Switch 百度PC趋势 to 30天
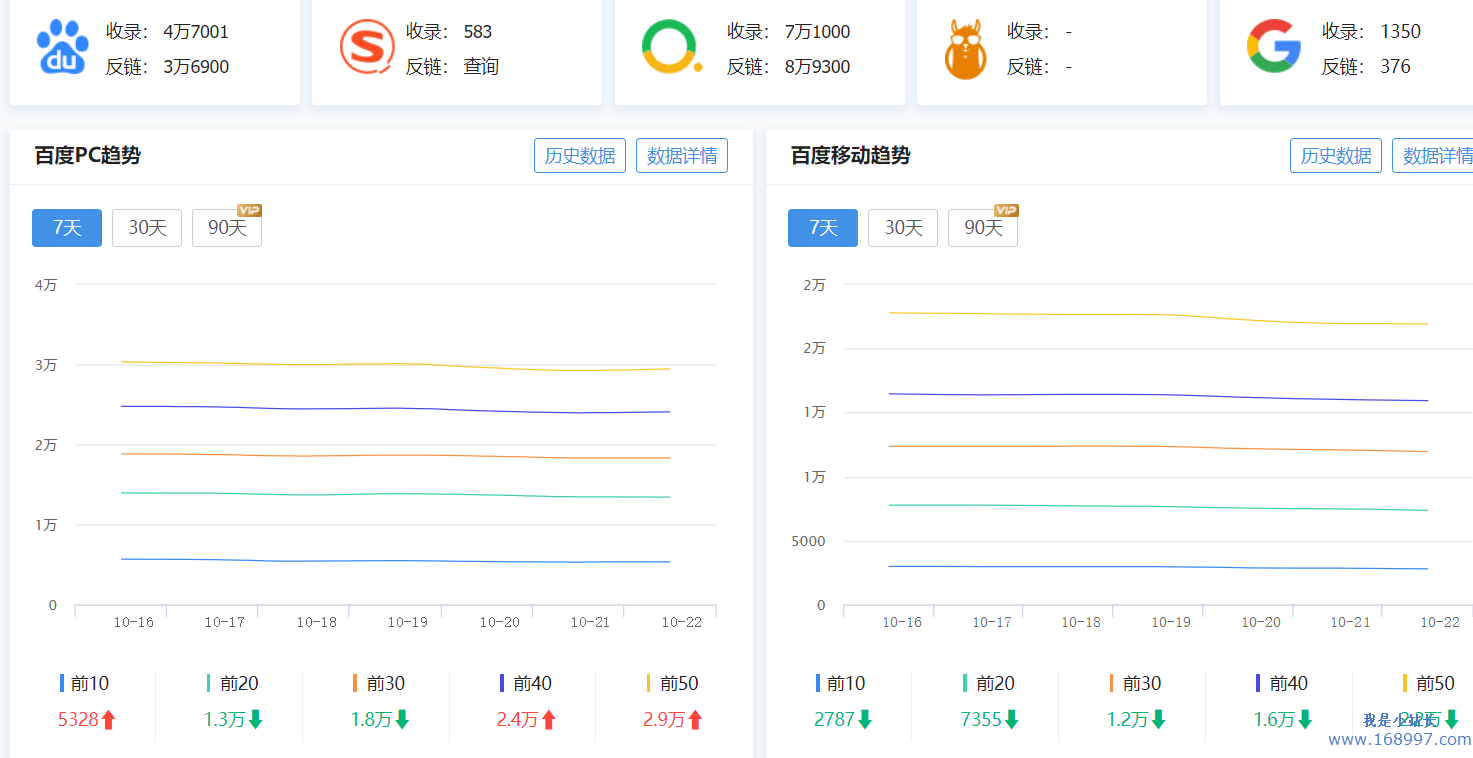Image resolution: width=1473 pixels, height=758 pixels. coord(147,228)
